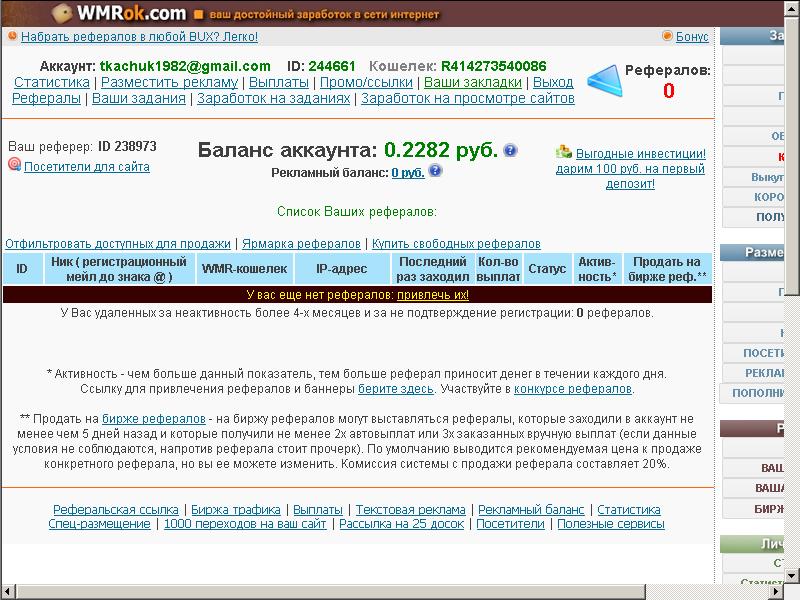The height and width of the screenshot is (600, 800).
Task: Open Статистика link in the footer
Action: point(629,510)
